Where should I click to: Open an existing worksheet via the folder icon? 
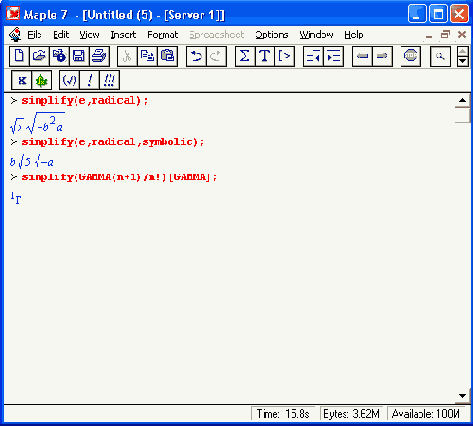tap(39, 56)
